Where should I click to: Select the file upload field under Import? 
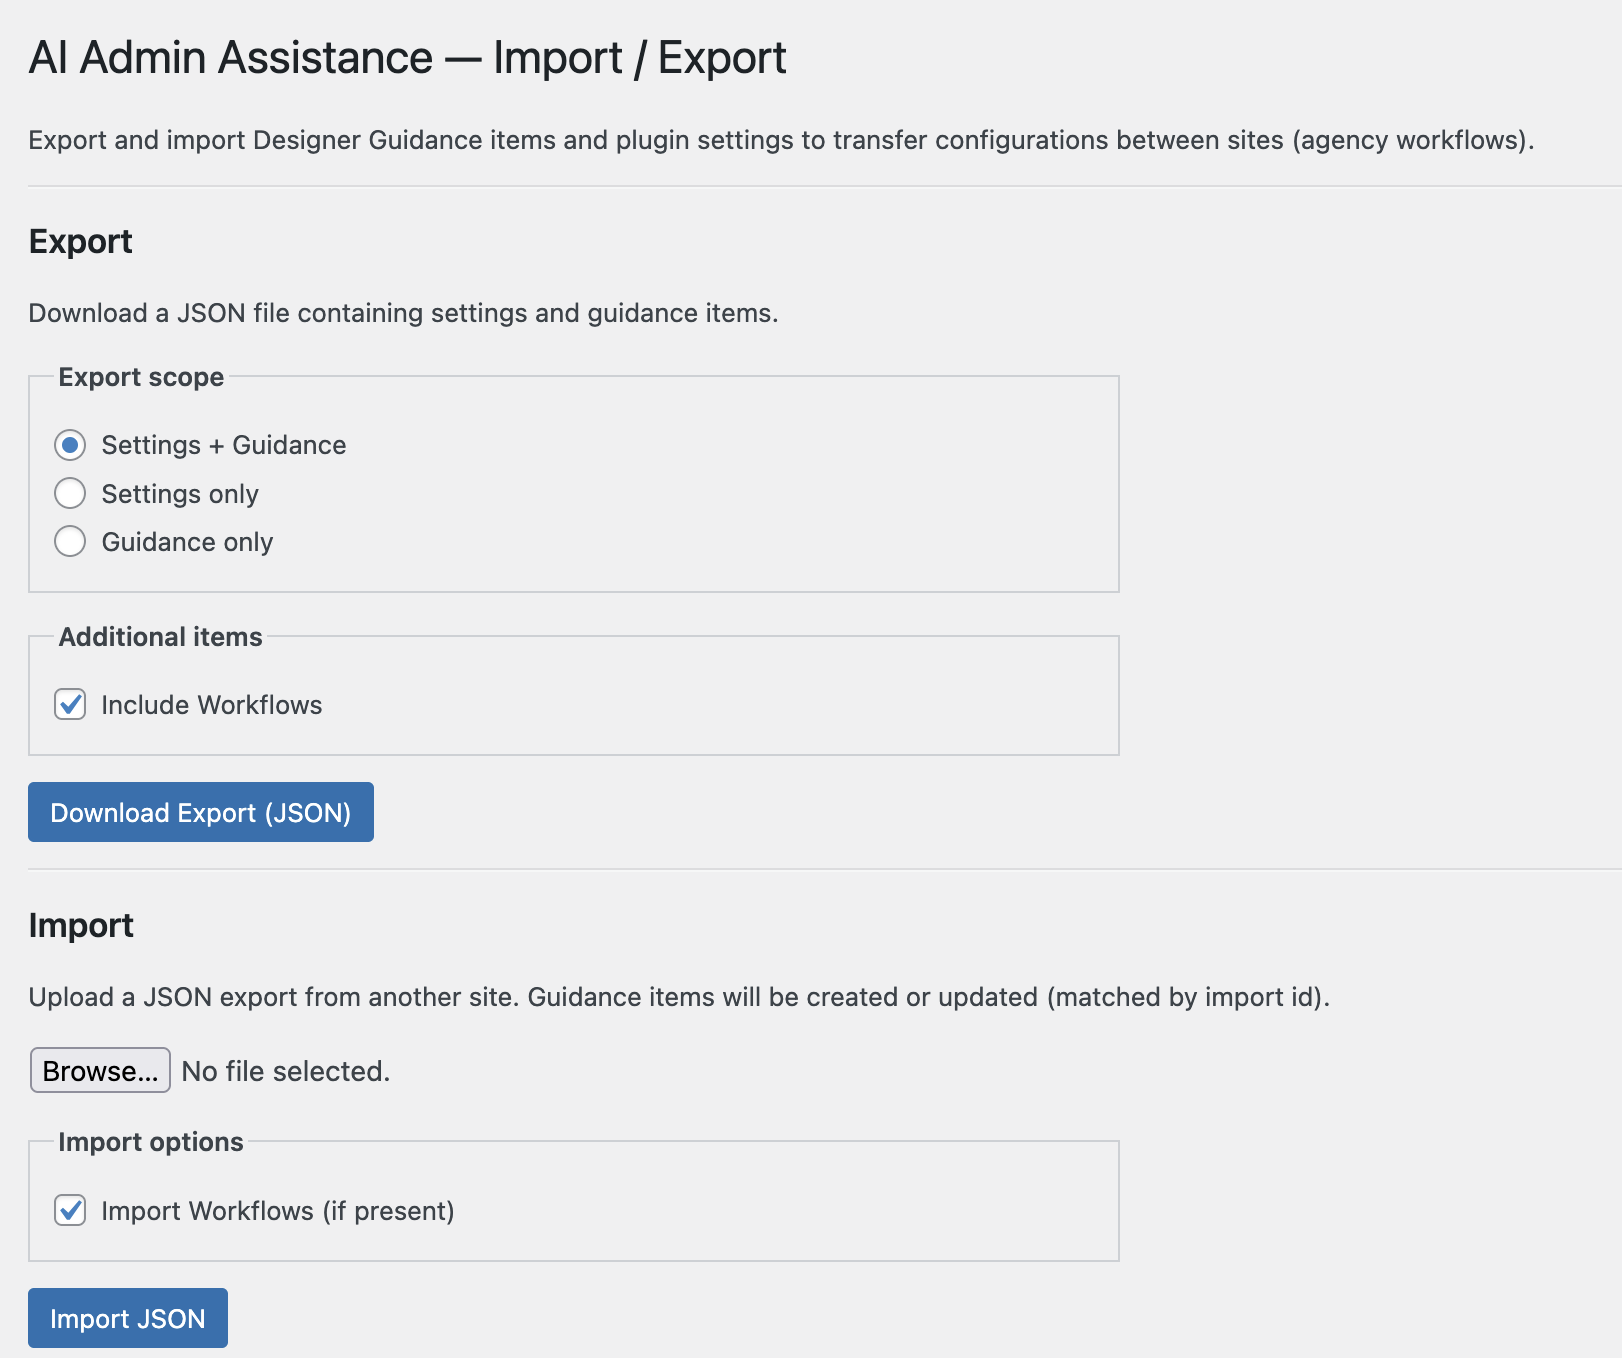tap(99, 1070)
